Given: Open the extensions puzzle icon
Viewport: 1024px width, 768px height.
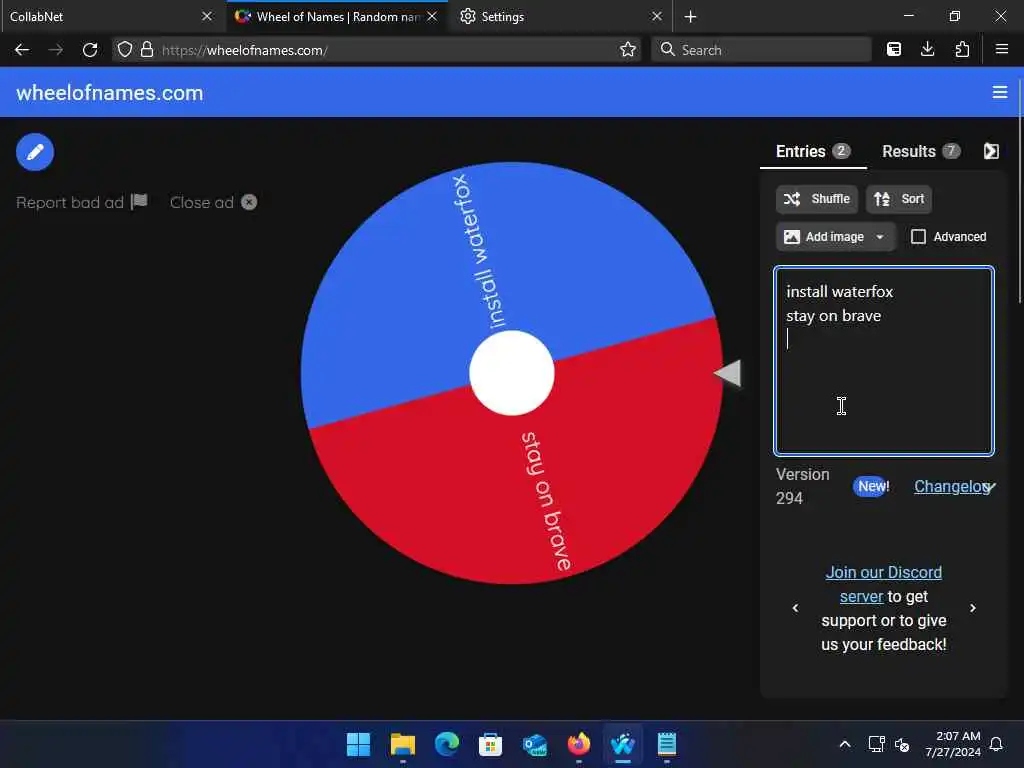Looking at the screenshot, I should click(962, 50).
